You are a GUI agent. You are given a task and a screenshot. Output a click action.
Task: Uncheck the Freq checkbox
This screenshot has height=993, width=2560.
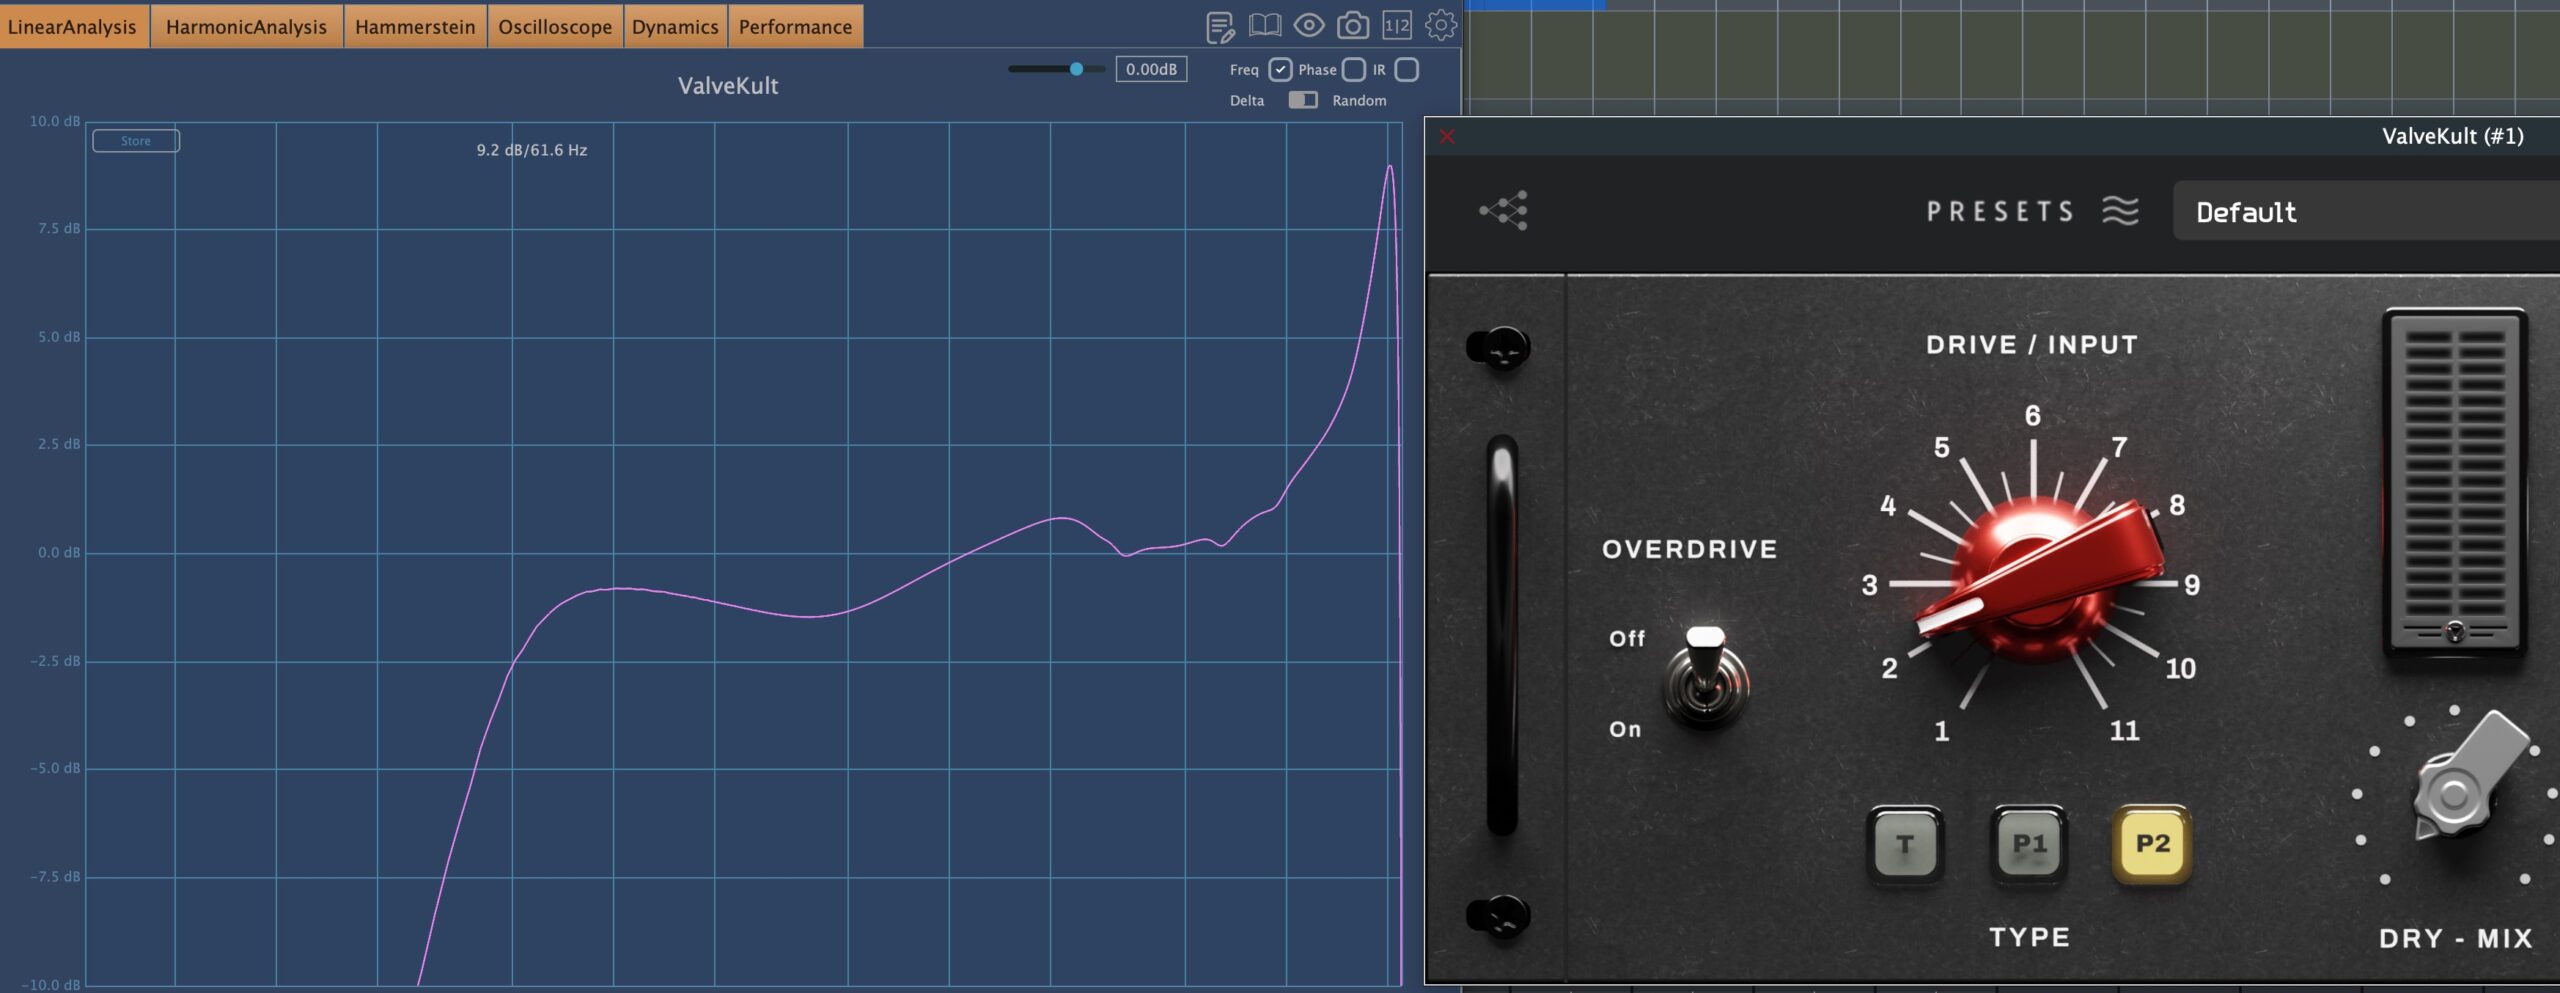point(1280,70)
